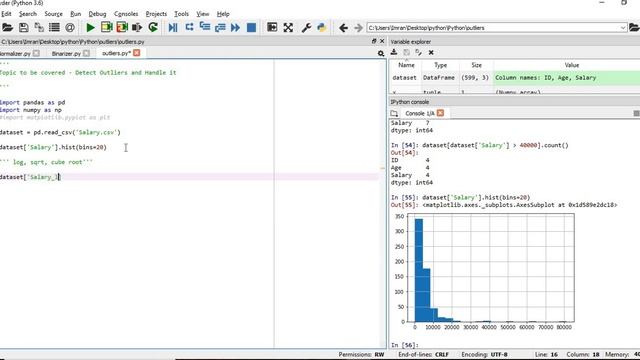Close Console 1/A tab

440,113
